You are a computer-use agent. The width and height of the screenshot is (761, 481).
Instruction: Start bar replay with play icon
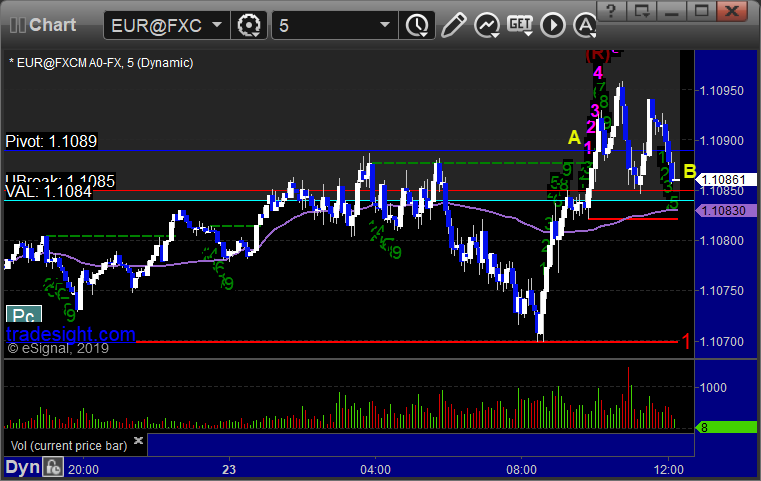(x=553, y=25)
